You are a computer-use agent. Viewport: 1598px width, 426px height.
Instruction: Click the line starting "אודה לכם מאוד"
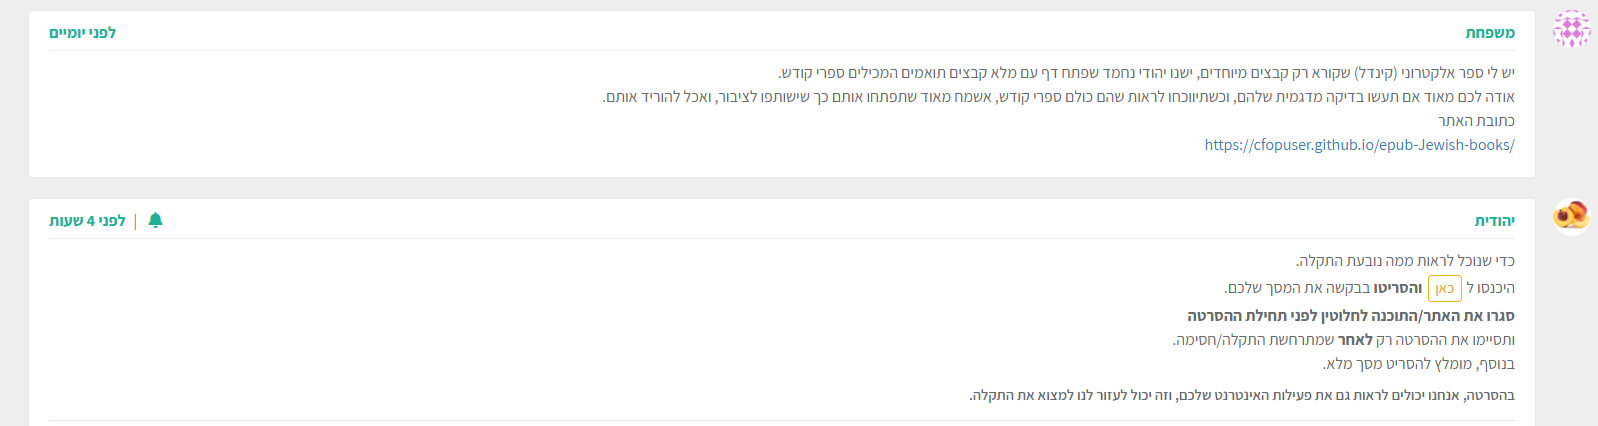point(1058,97)
